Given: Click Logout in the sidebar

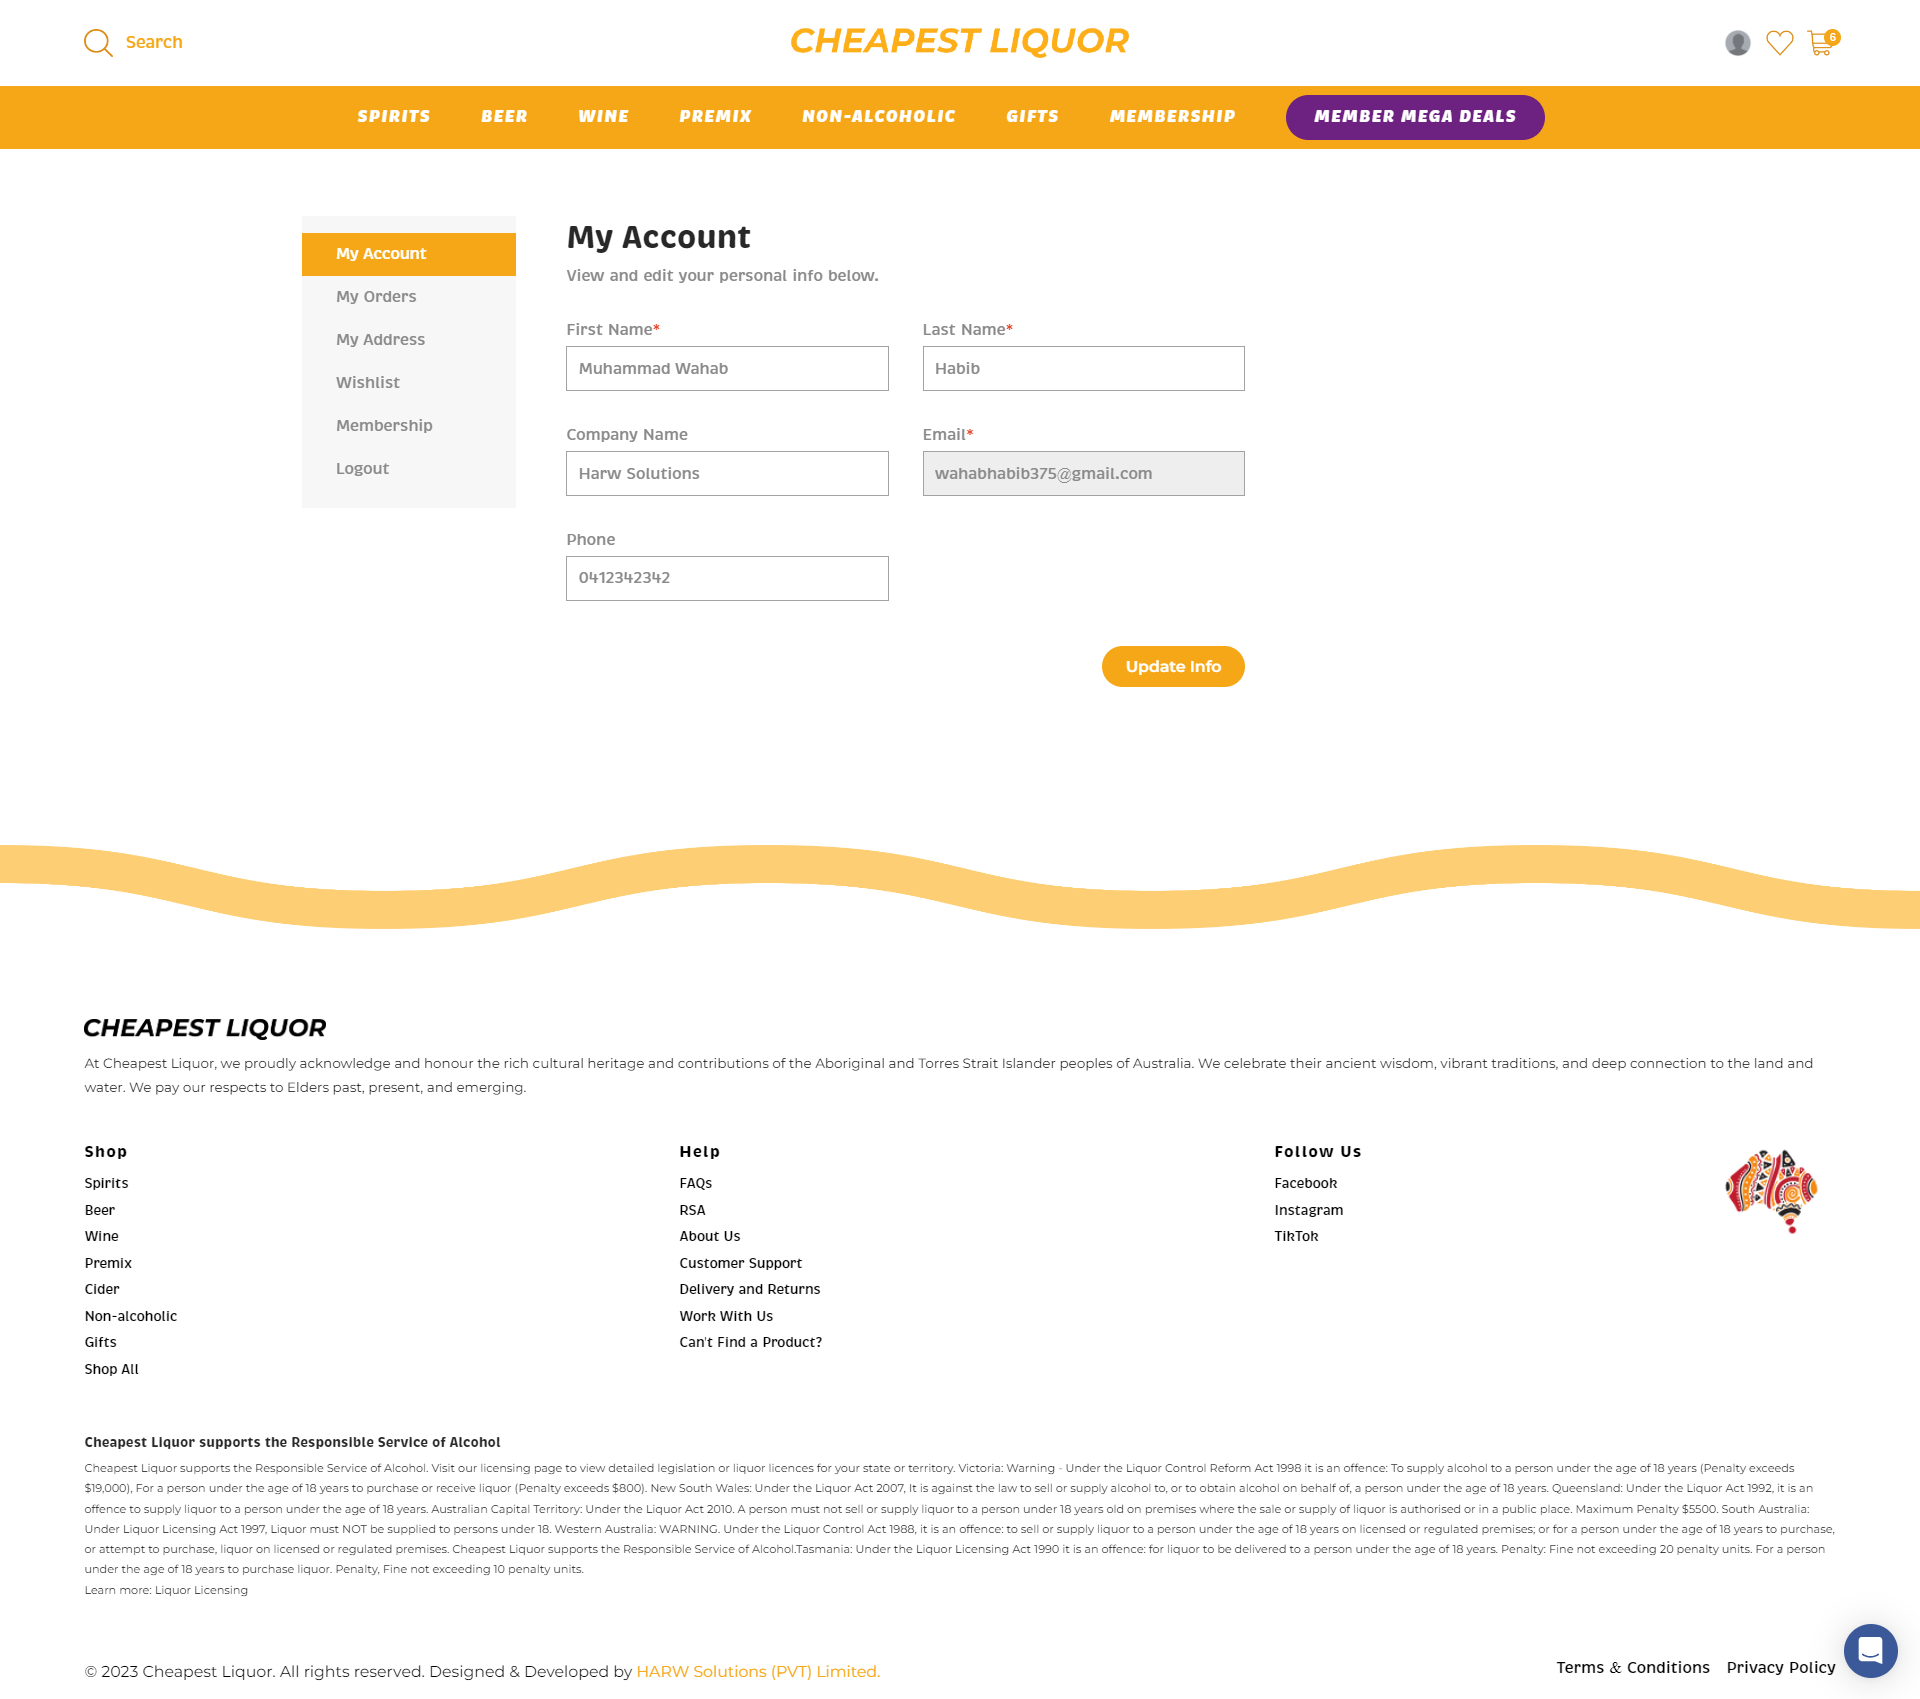Looking at the screenshot, I should (409, 469).
